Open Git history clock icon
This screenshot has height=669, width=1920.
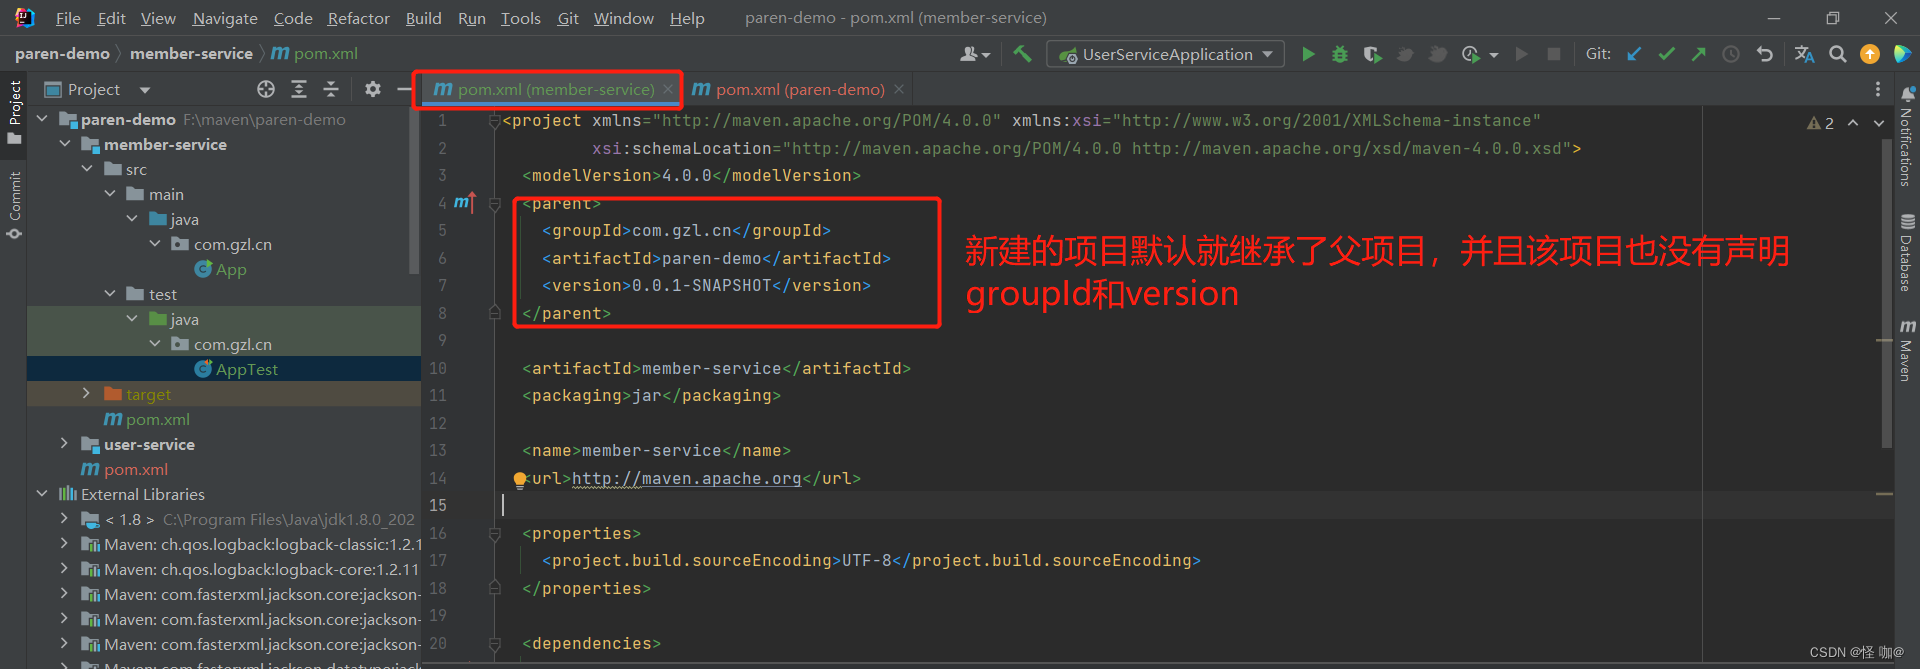[x=1731, y=54]
